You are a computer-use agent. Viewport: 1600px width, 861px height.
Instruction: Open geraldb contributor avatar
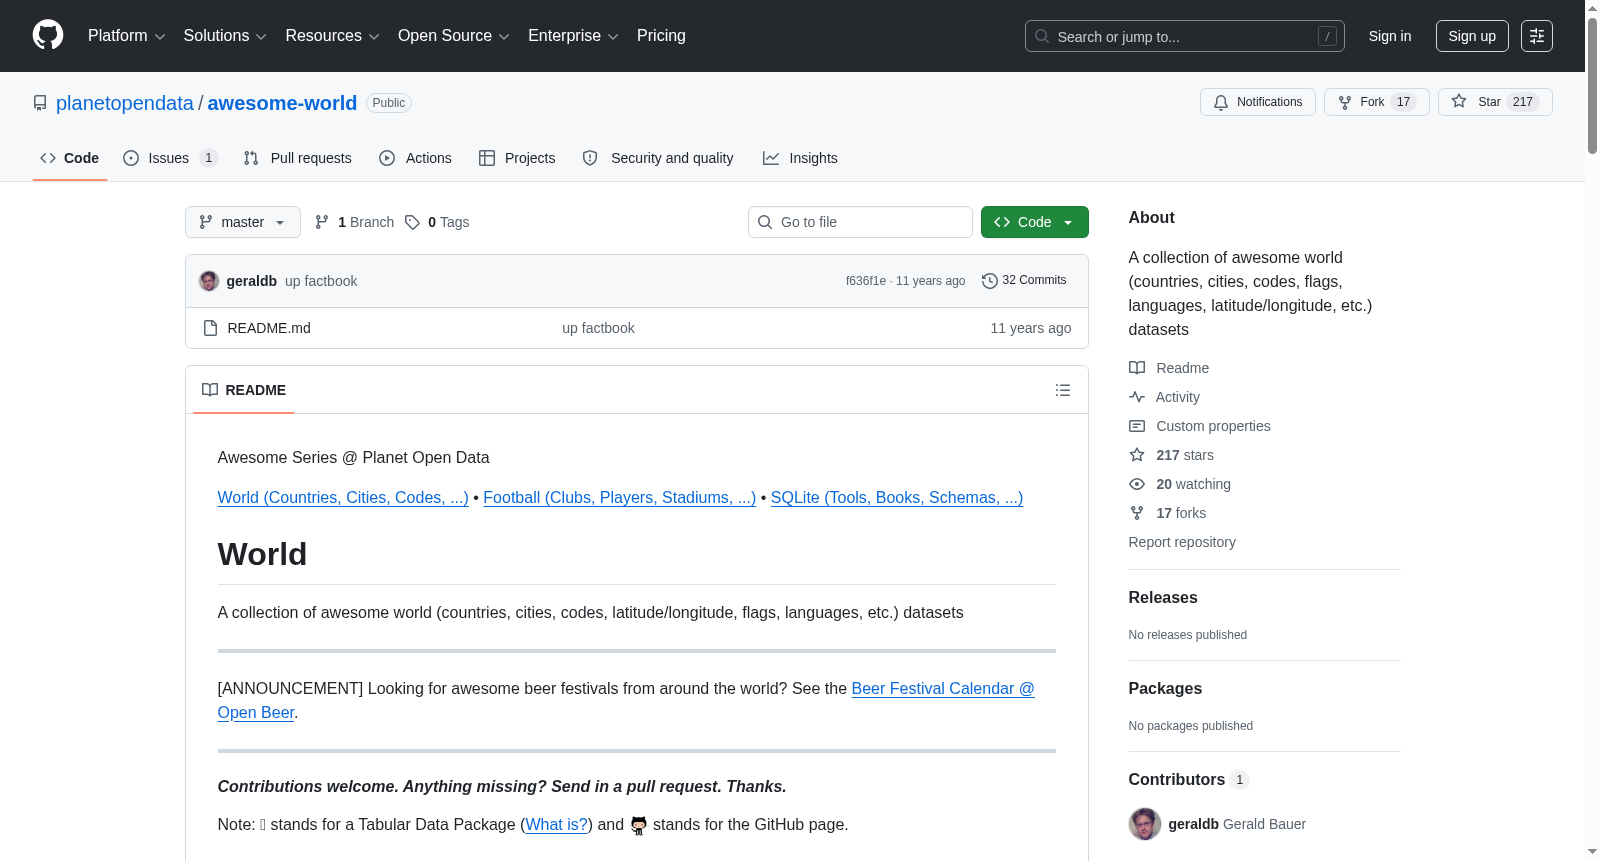click(1145, 824)
